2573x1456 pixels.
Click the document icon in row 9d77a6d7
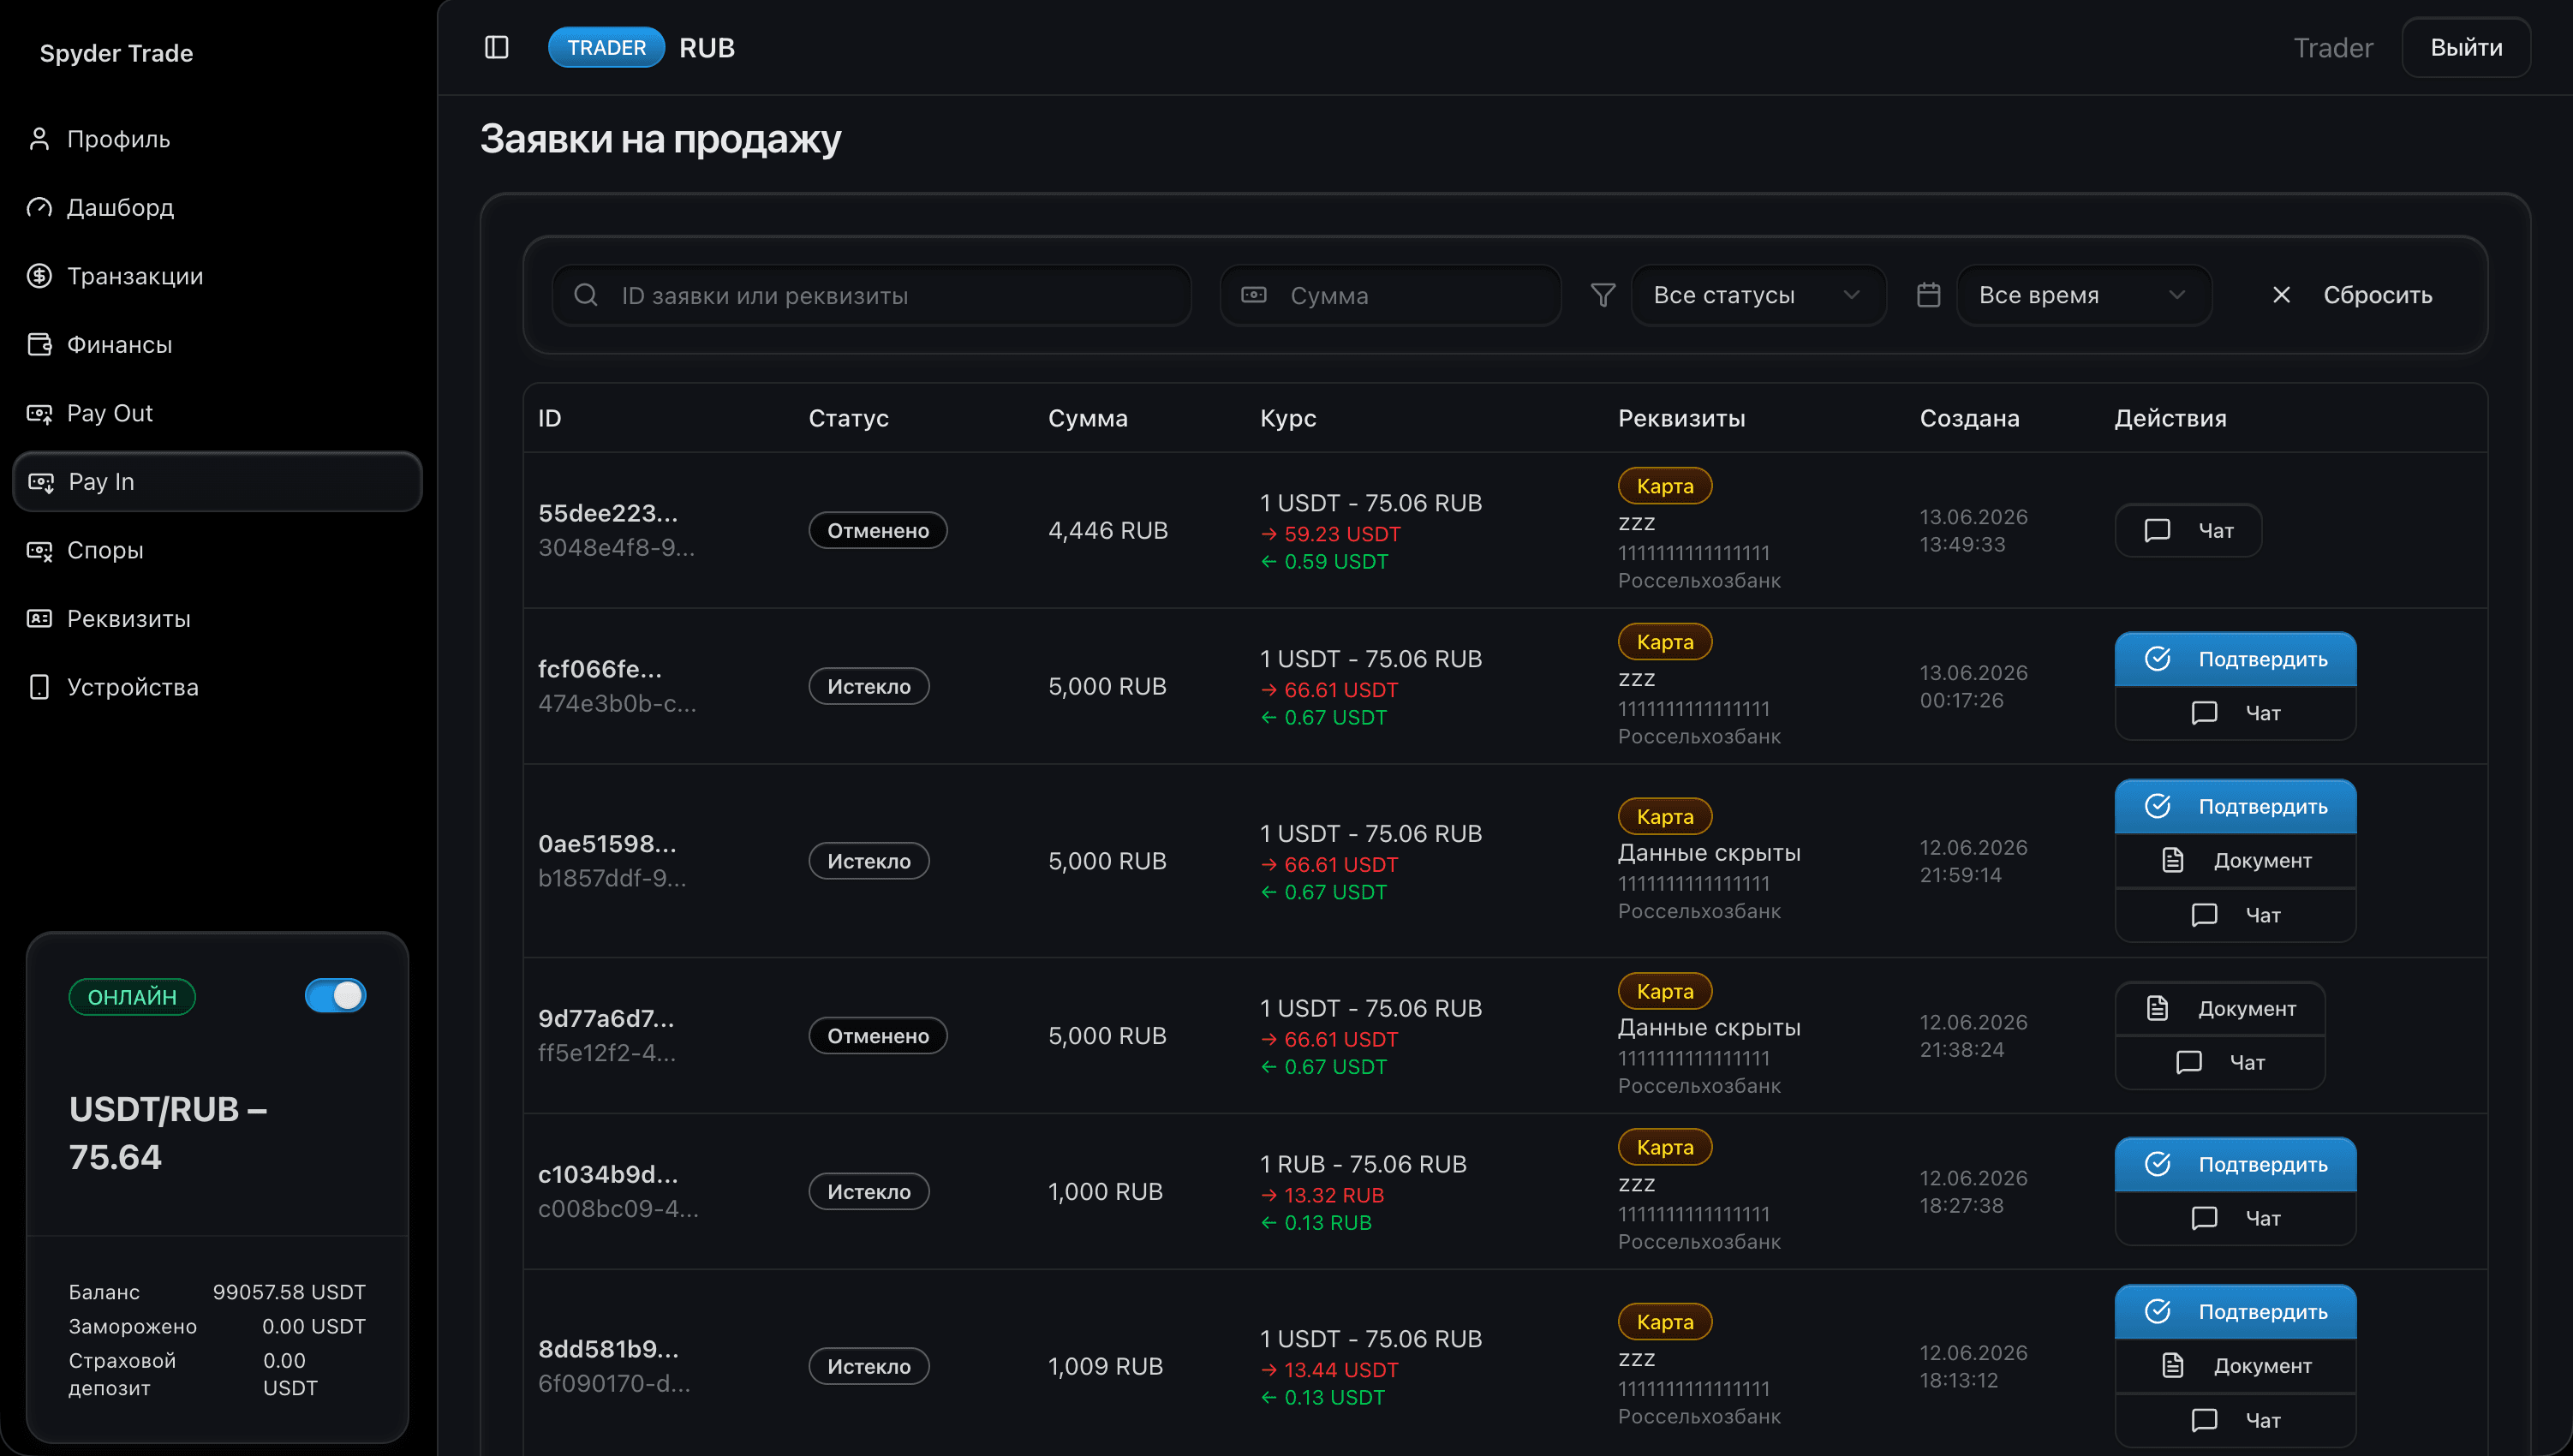tap(2157, 1008)
